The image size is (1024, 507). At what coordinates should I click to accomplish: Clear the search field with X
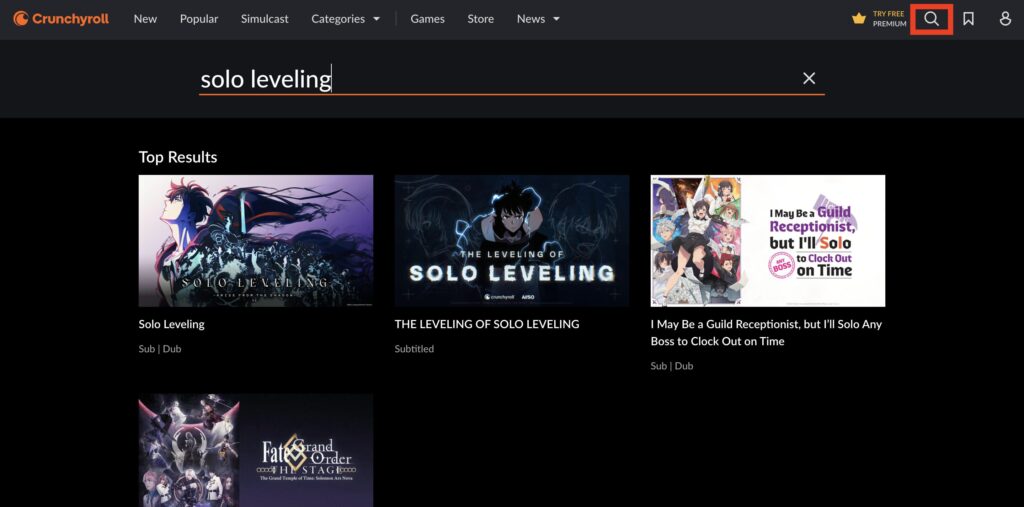click(x=809, y=78)
